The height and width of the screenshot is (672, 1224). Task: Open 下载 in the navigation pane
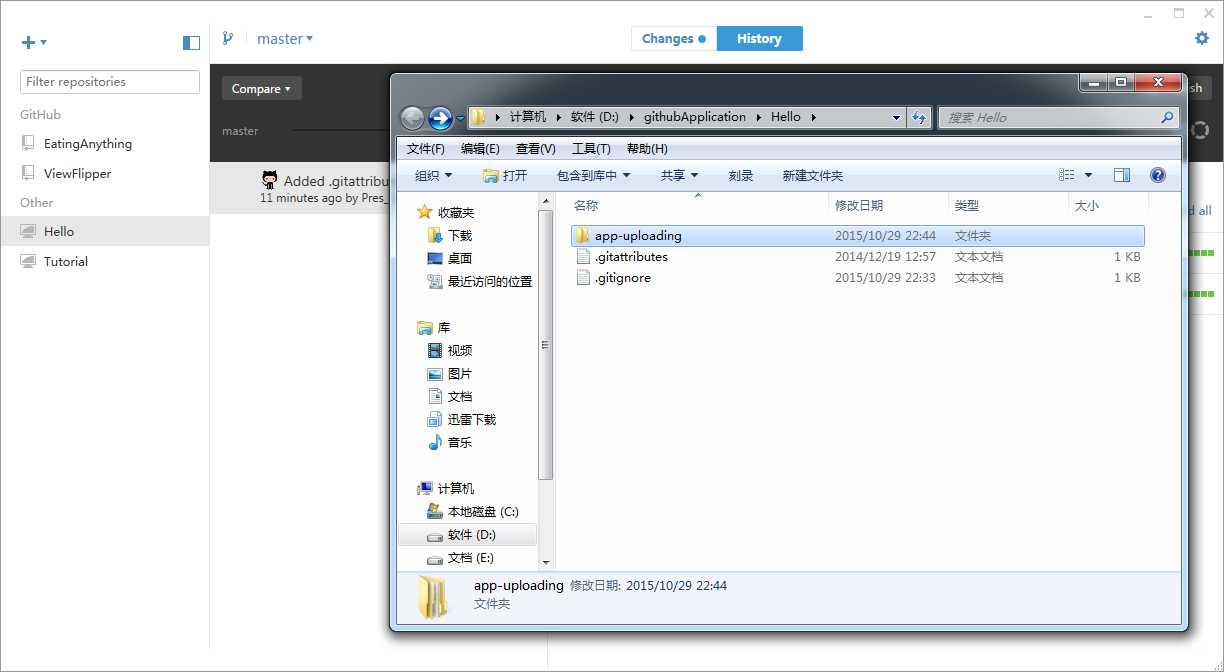[x=450, y=235]
